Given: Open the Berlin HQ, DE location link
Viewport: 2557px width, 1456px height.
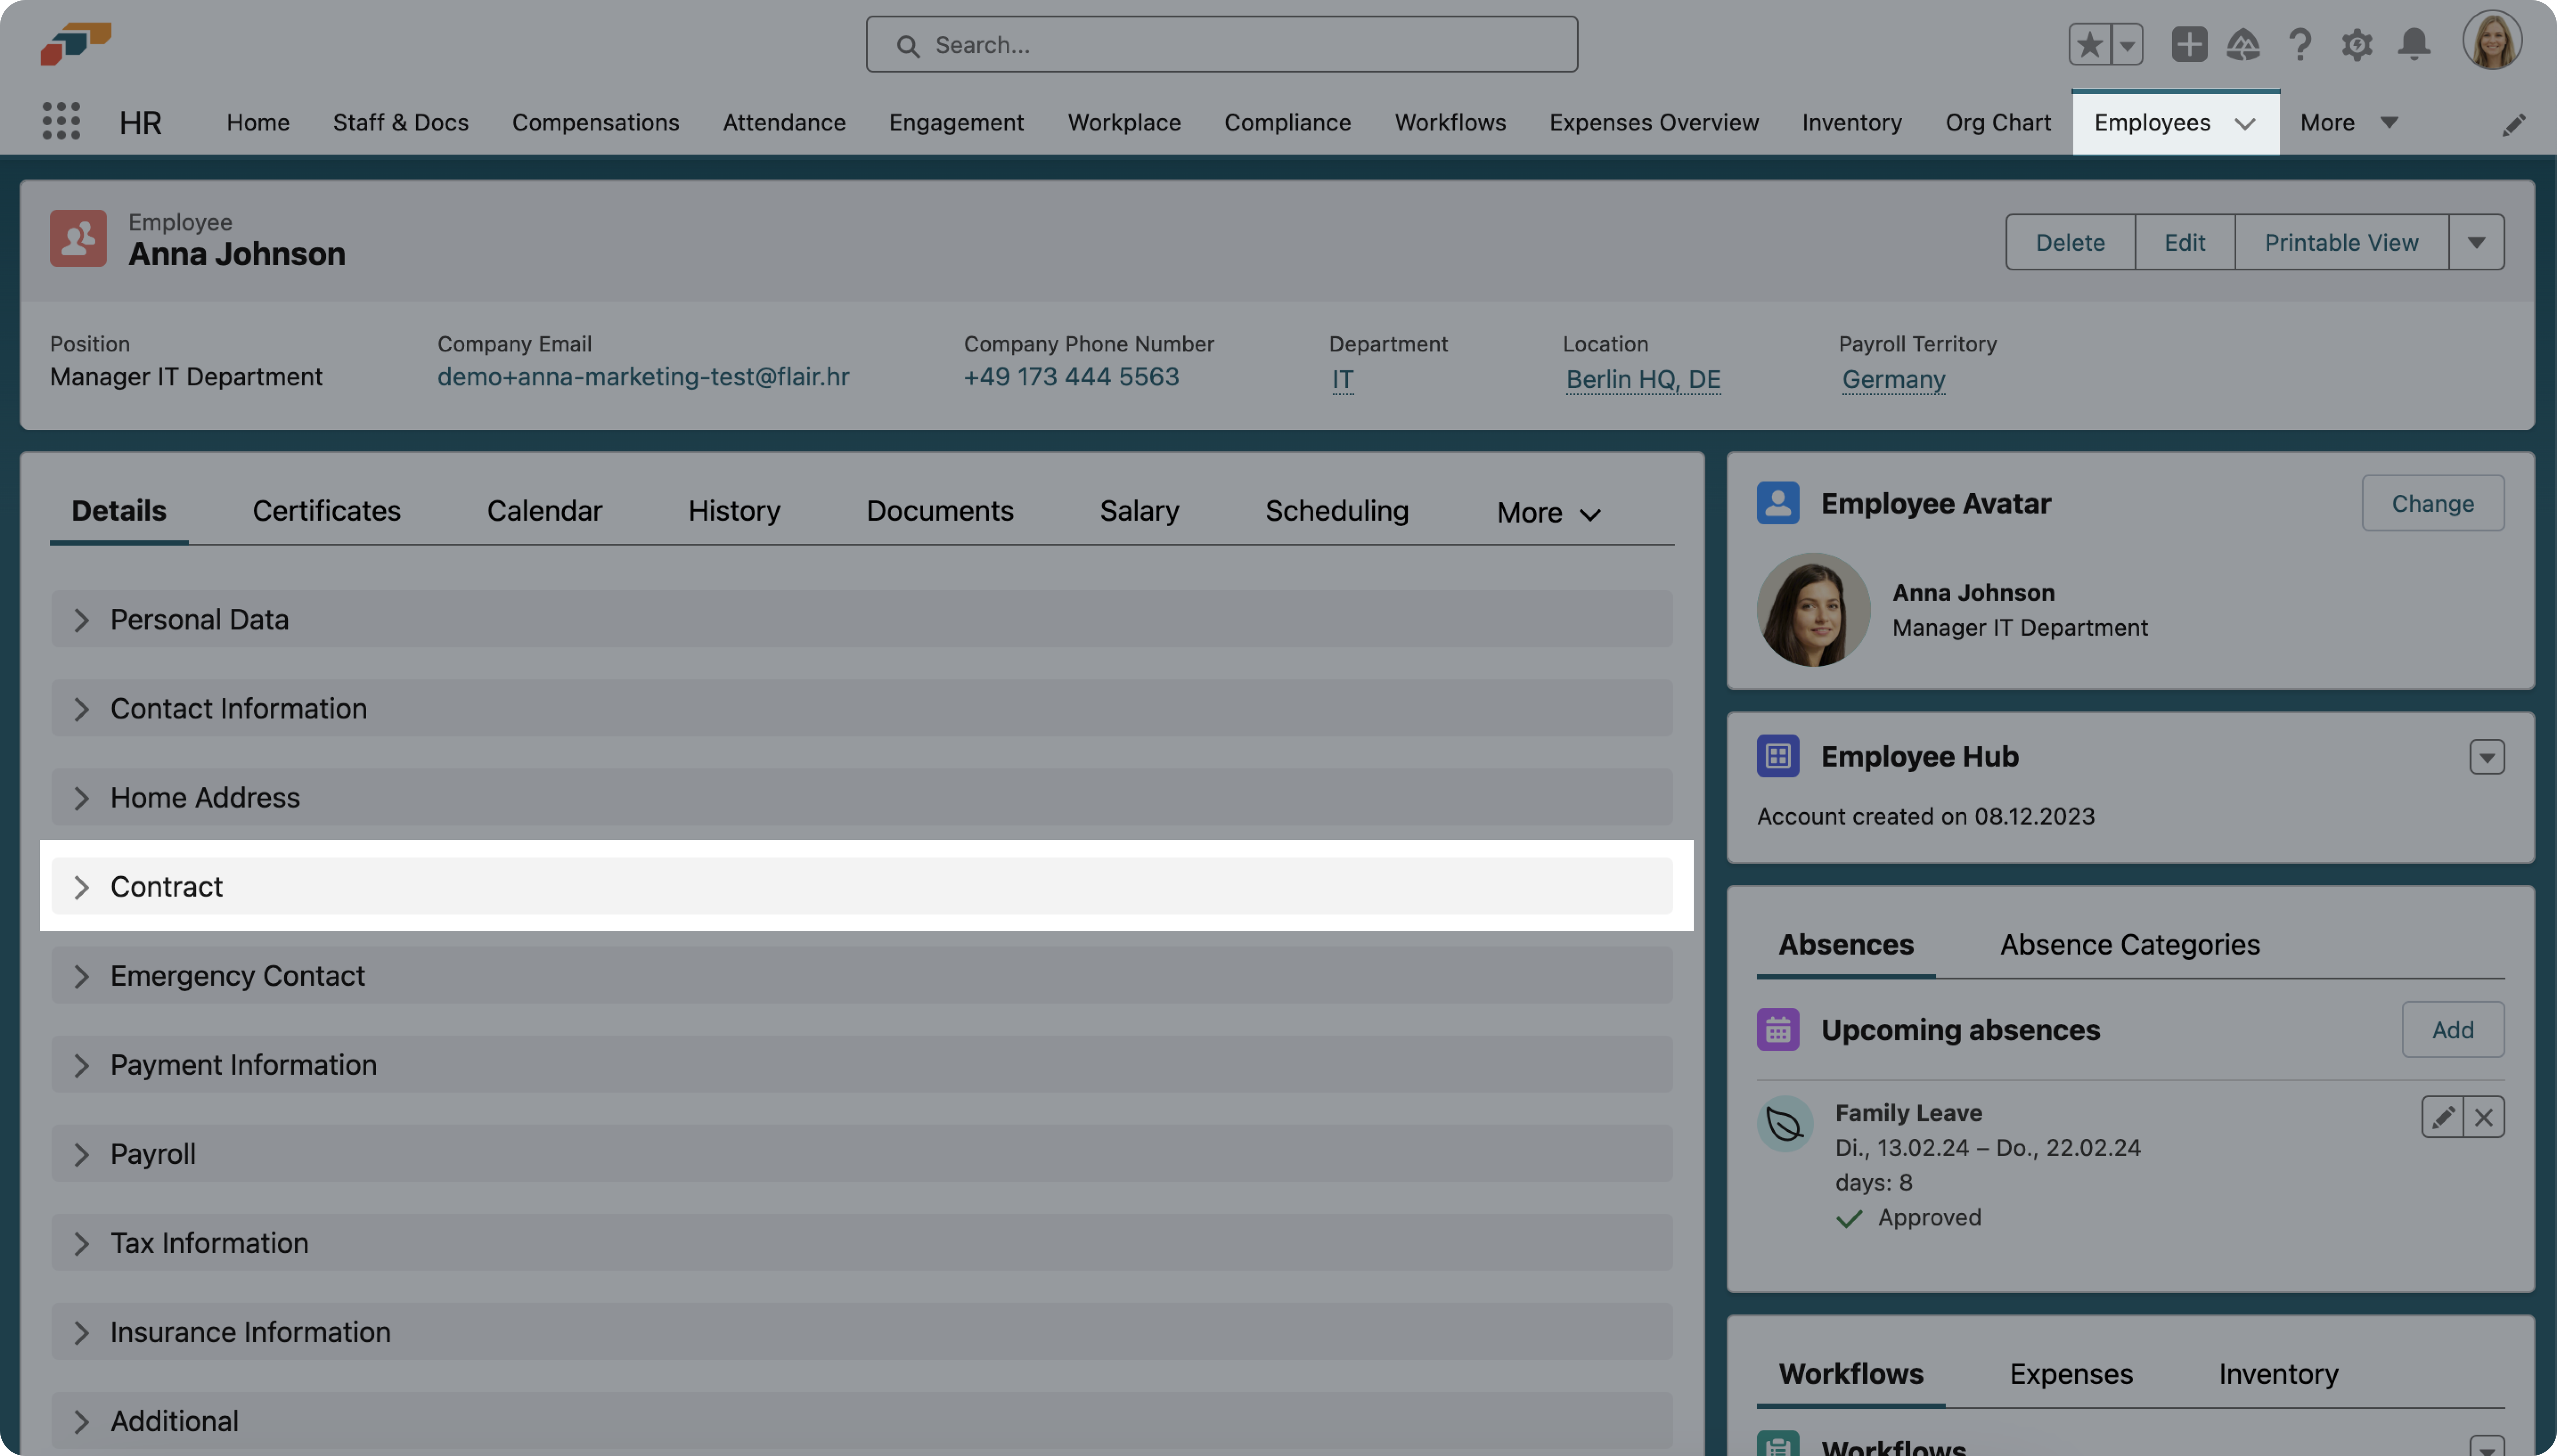Looking at the screenshot, I should pos(1643,379).
